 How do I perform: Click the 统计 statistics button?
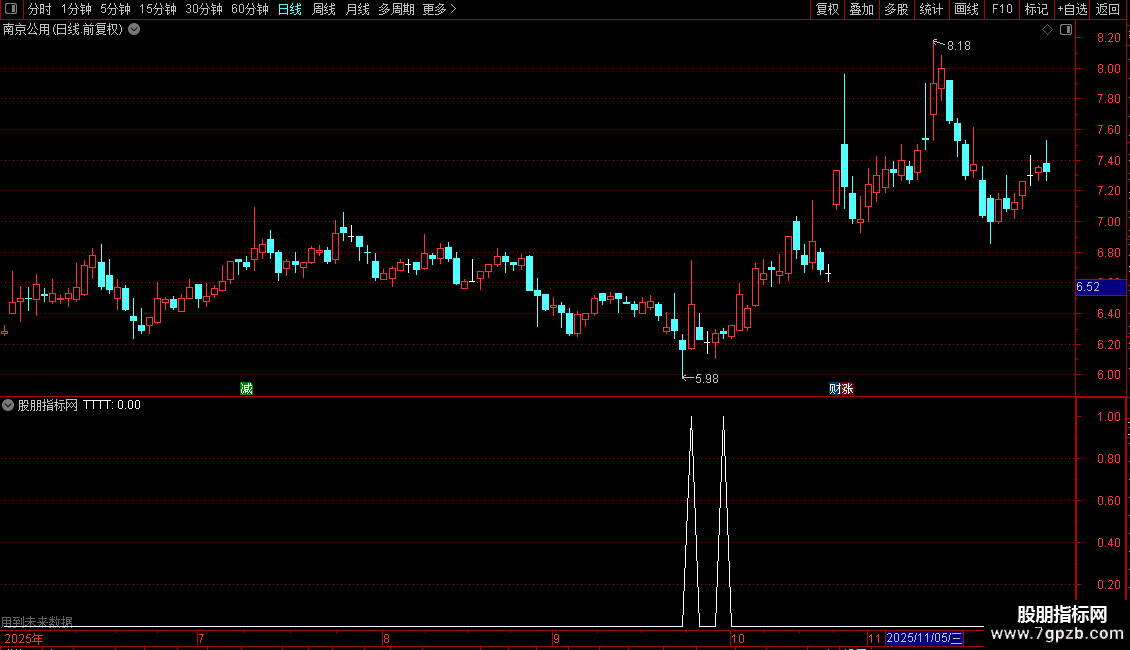pyautogui.click(x=930, y=9)
